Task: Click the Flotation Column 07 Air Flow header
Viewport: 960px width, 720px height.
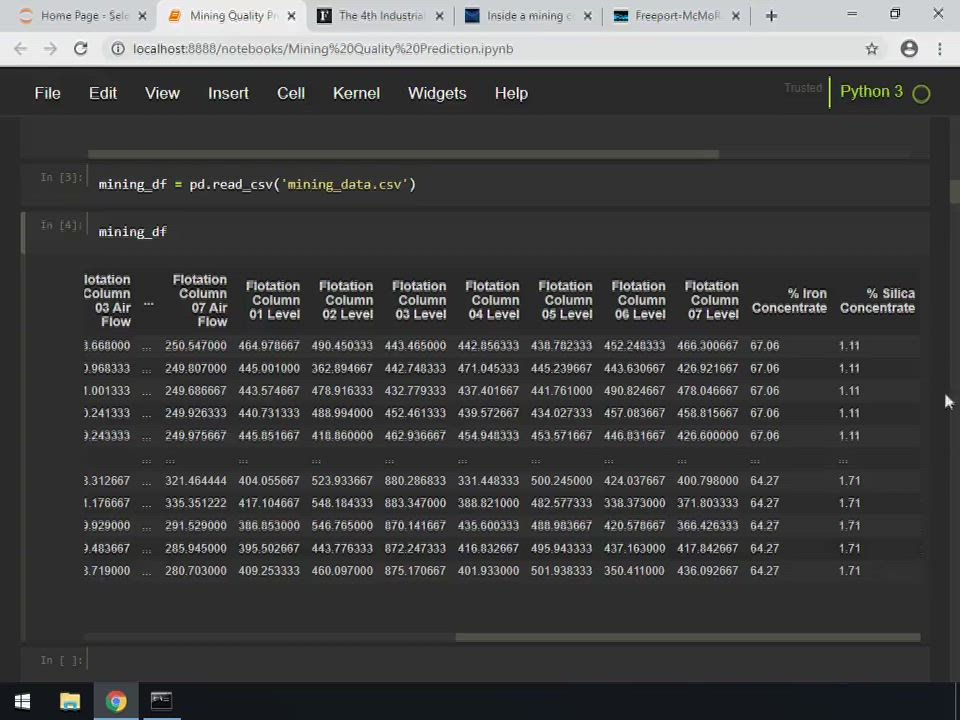Action: (x=200, y=300)
